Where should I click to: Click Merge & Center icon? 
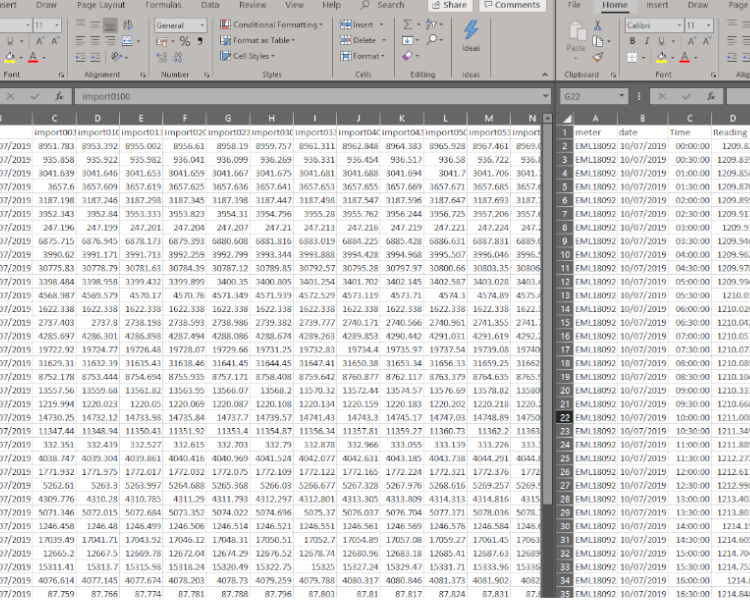tap(127, 41)
